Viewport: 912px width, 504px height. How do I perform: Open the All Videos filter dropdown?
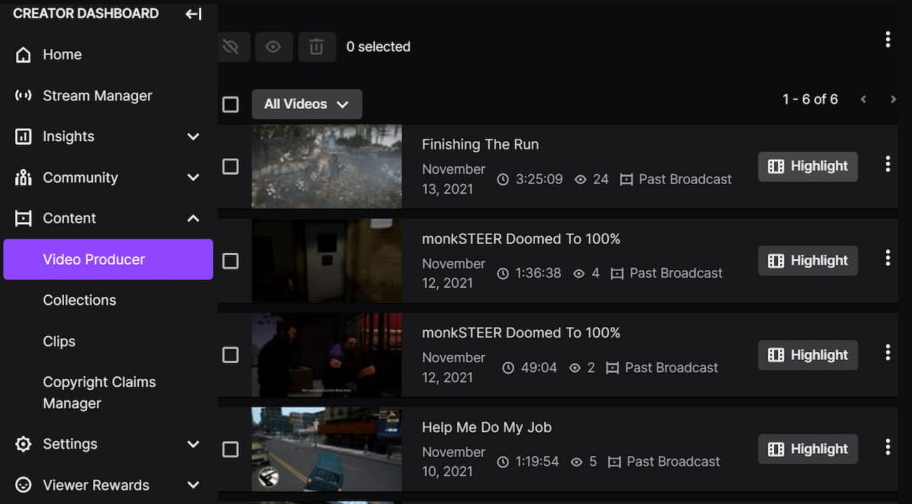click(x=307, y=104)
